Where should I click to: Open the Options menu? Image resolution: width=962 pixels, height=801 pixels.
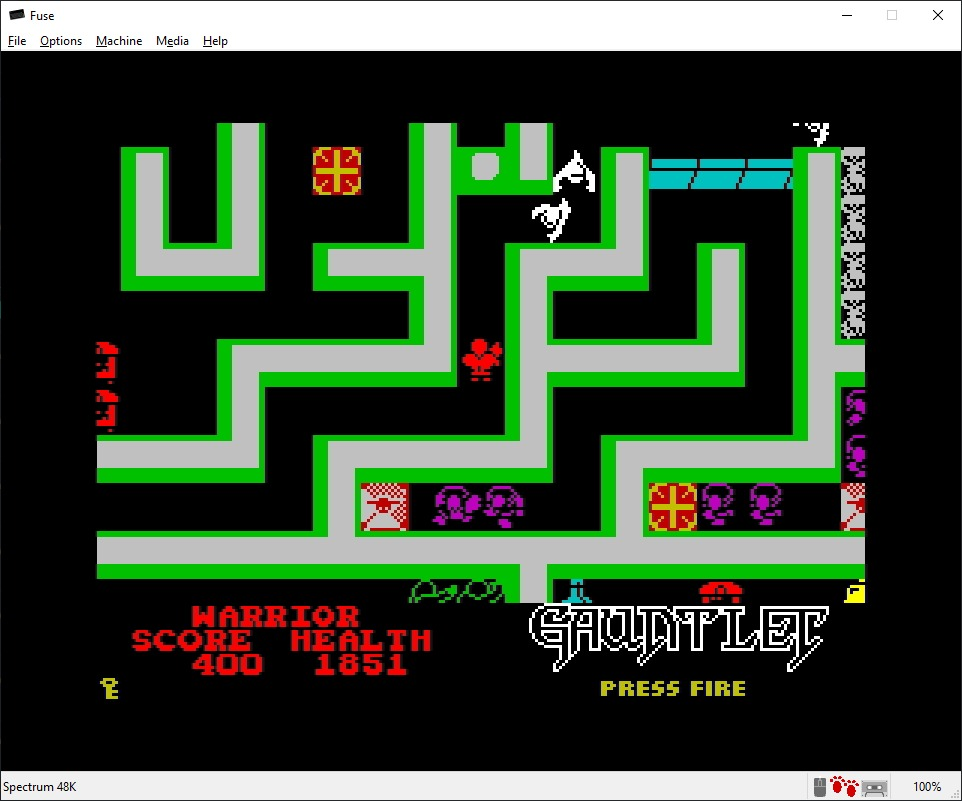click(61, 41)
